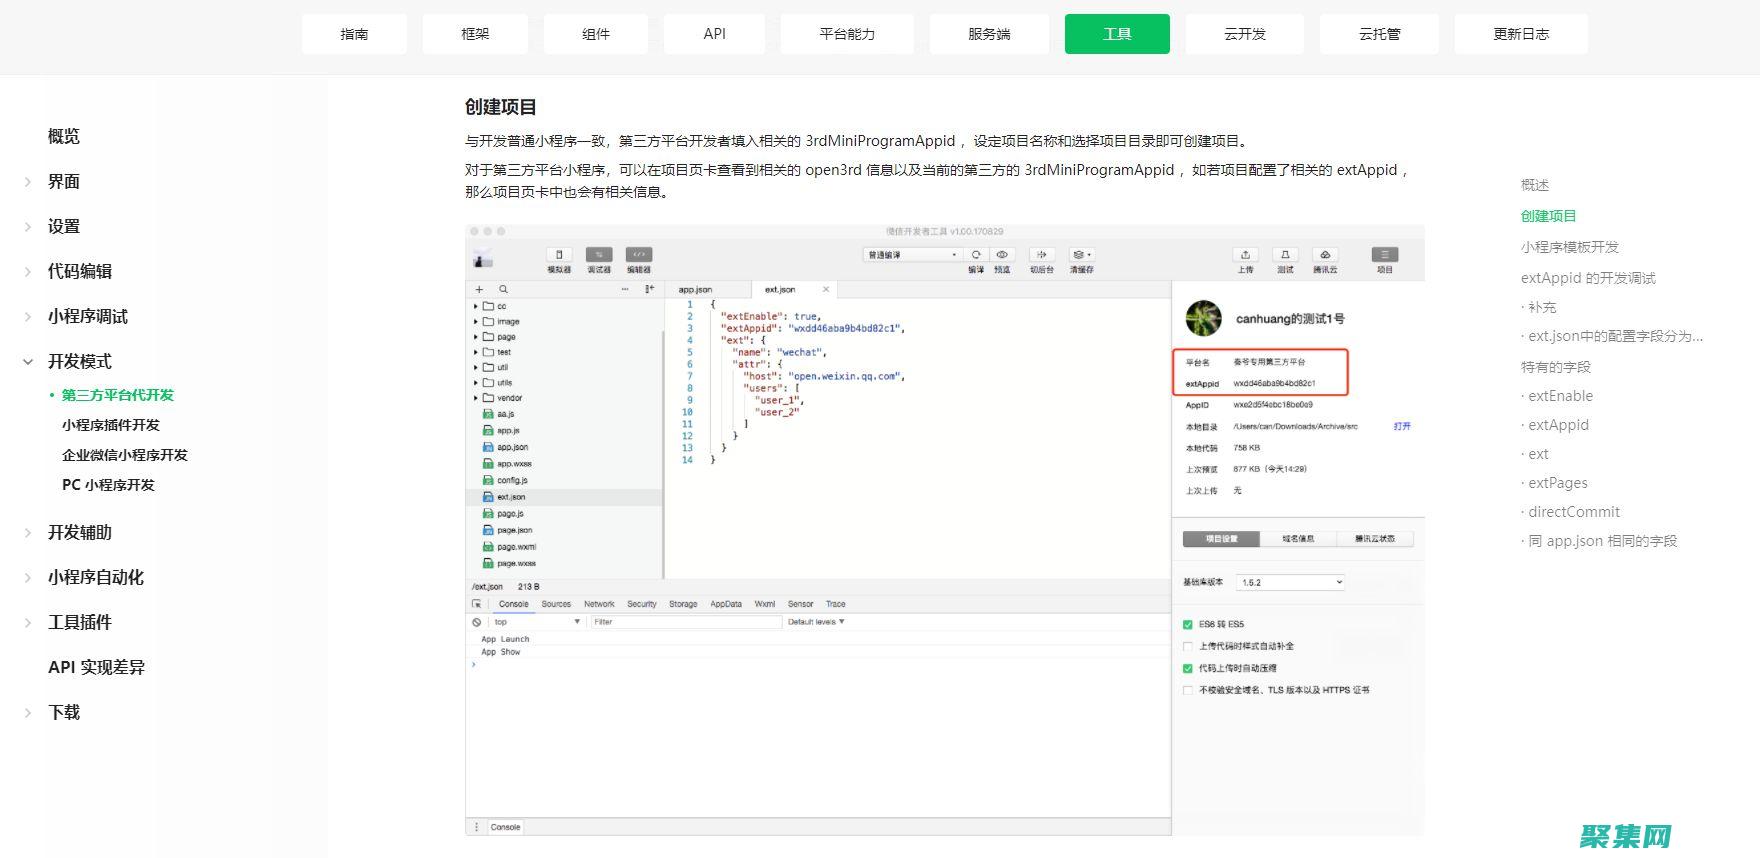
Task: Jump to extPages in page outline
Action: click(1558, 483)
